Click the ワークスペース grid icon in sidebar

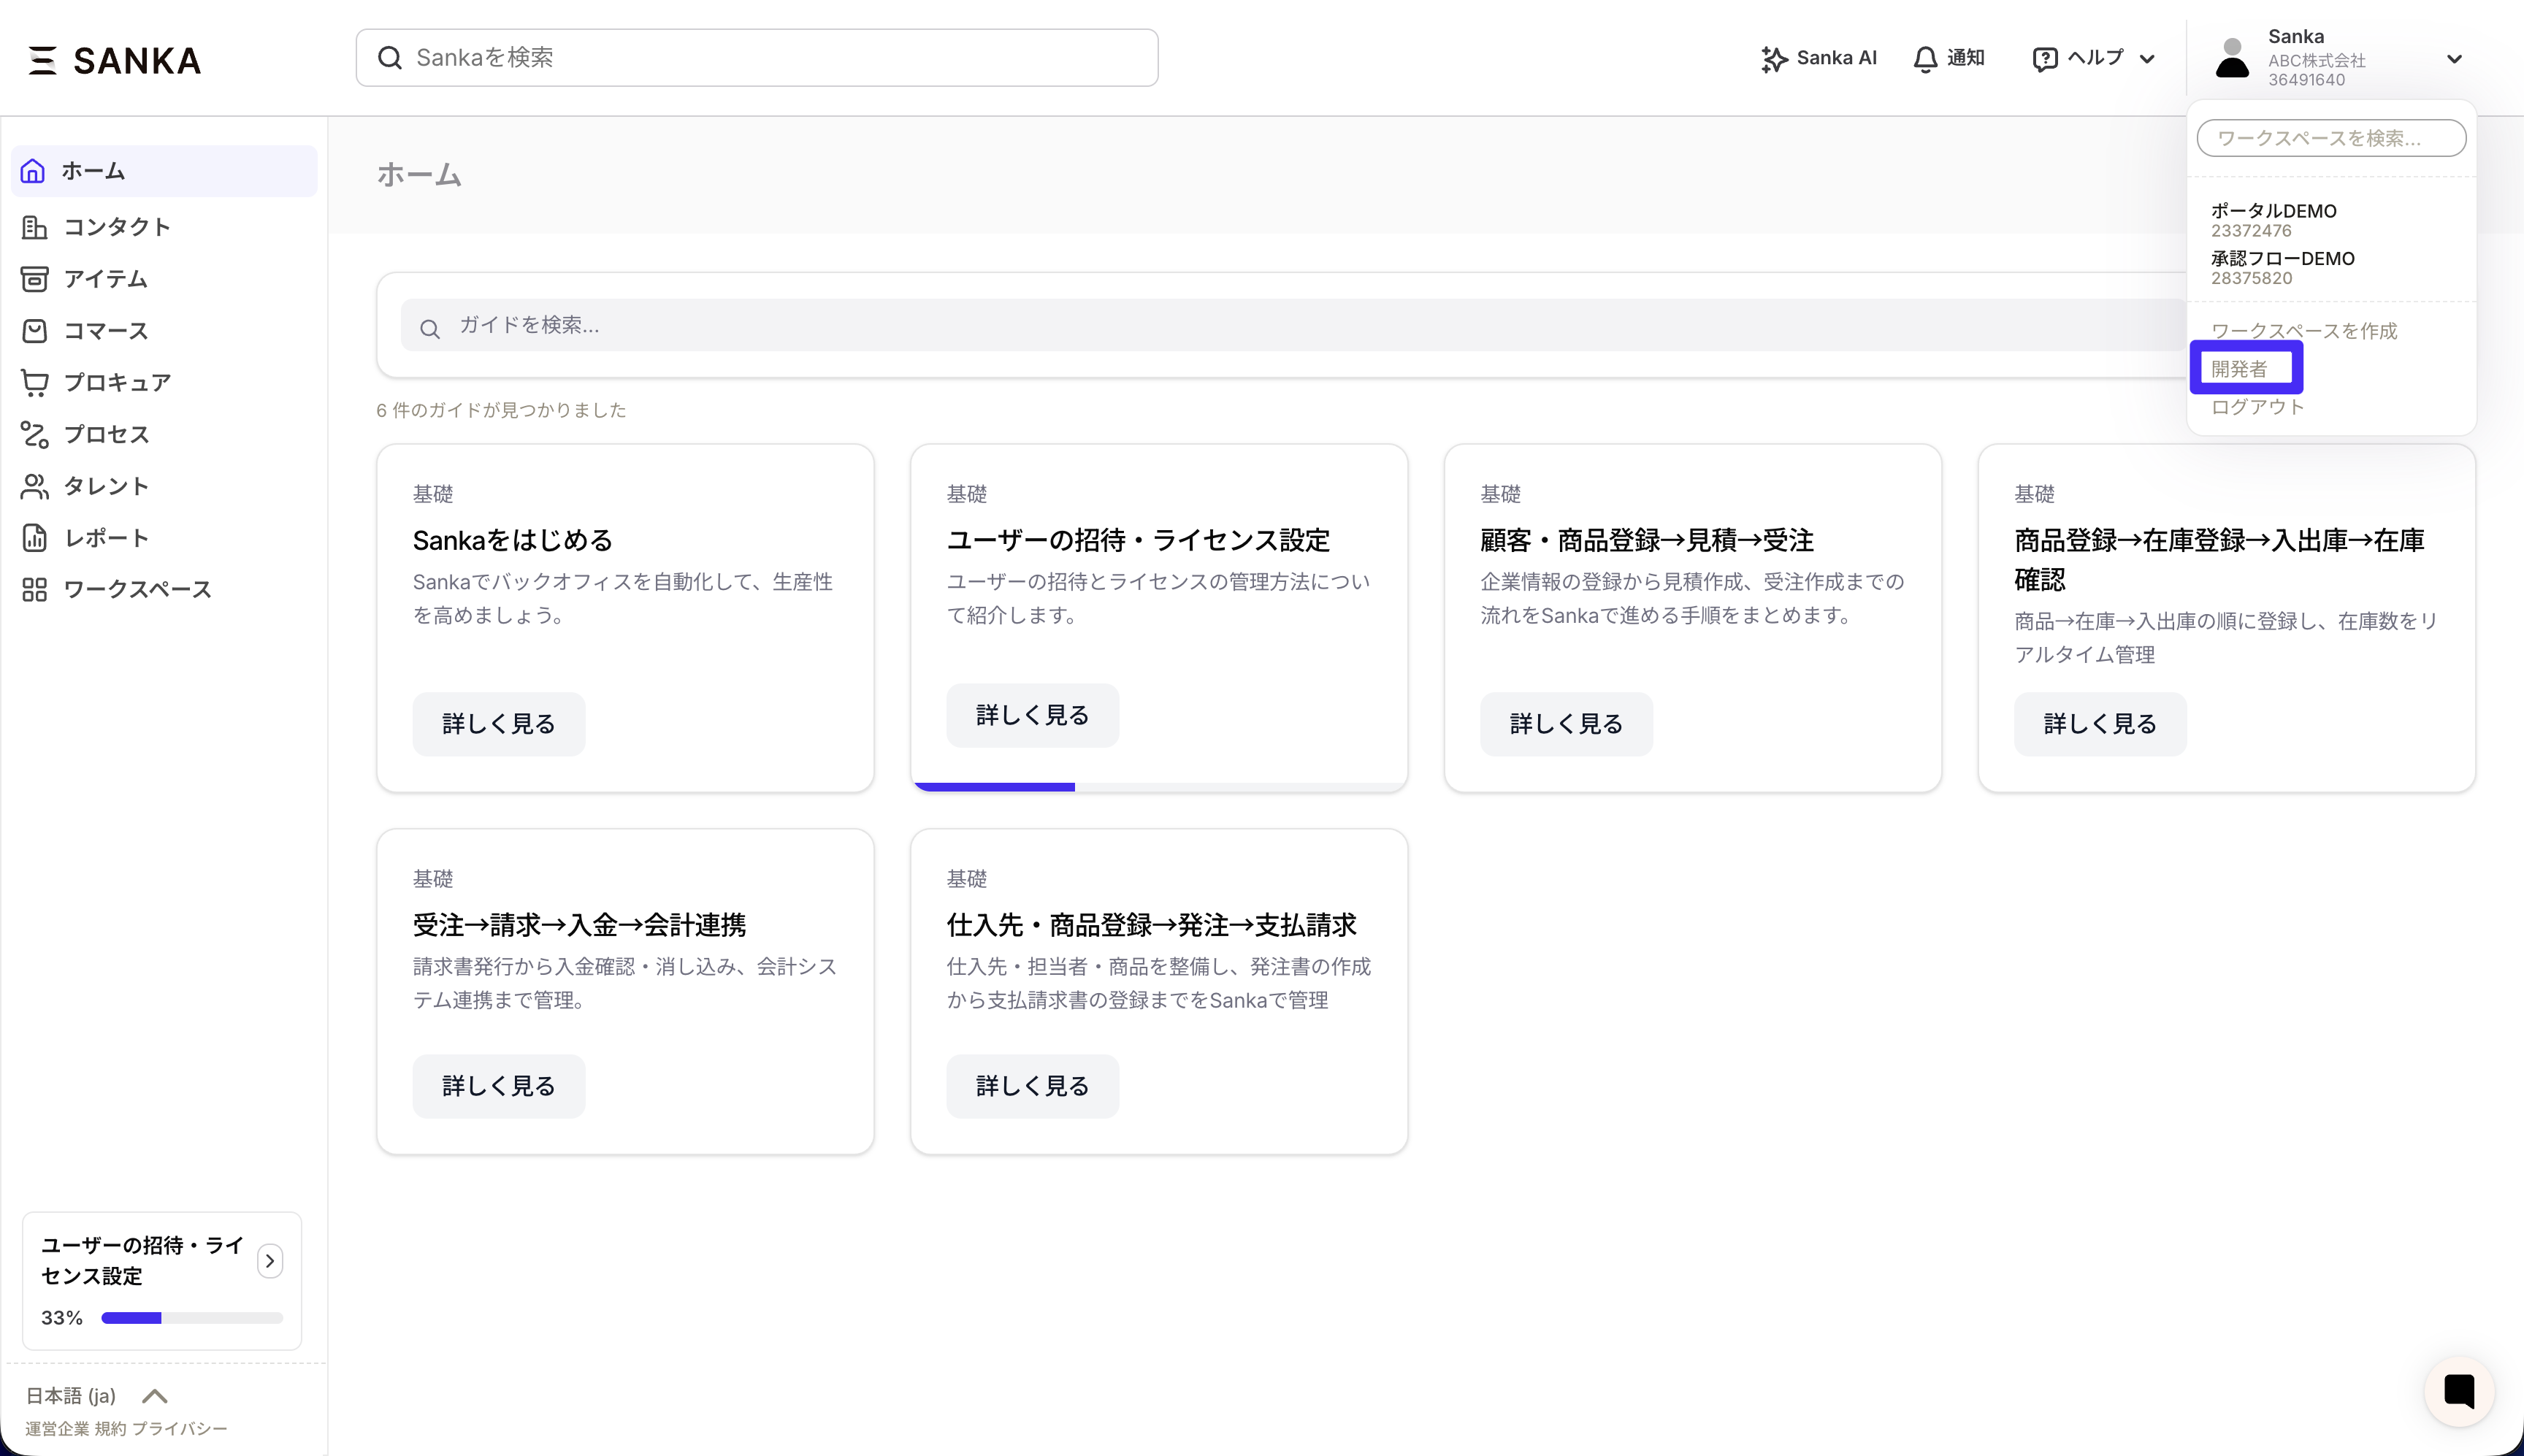[35, 590]
